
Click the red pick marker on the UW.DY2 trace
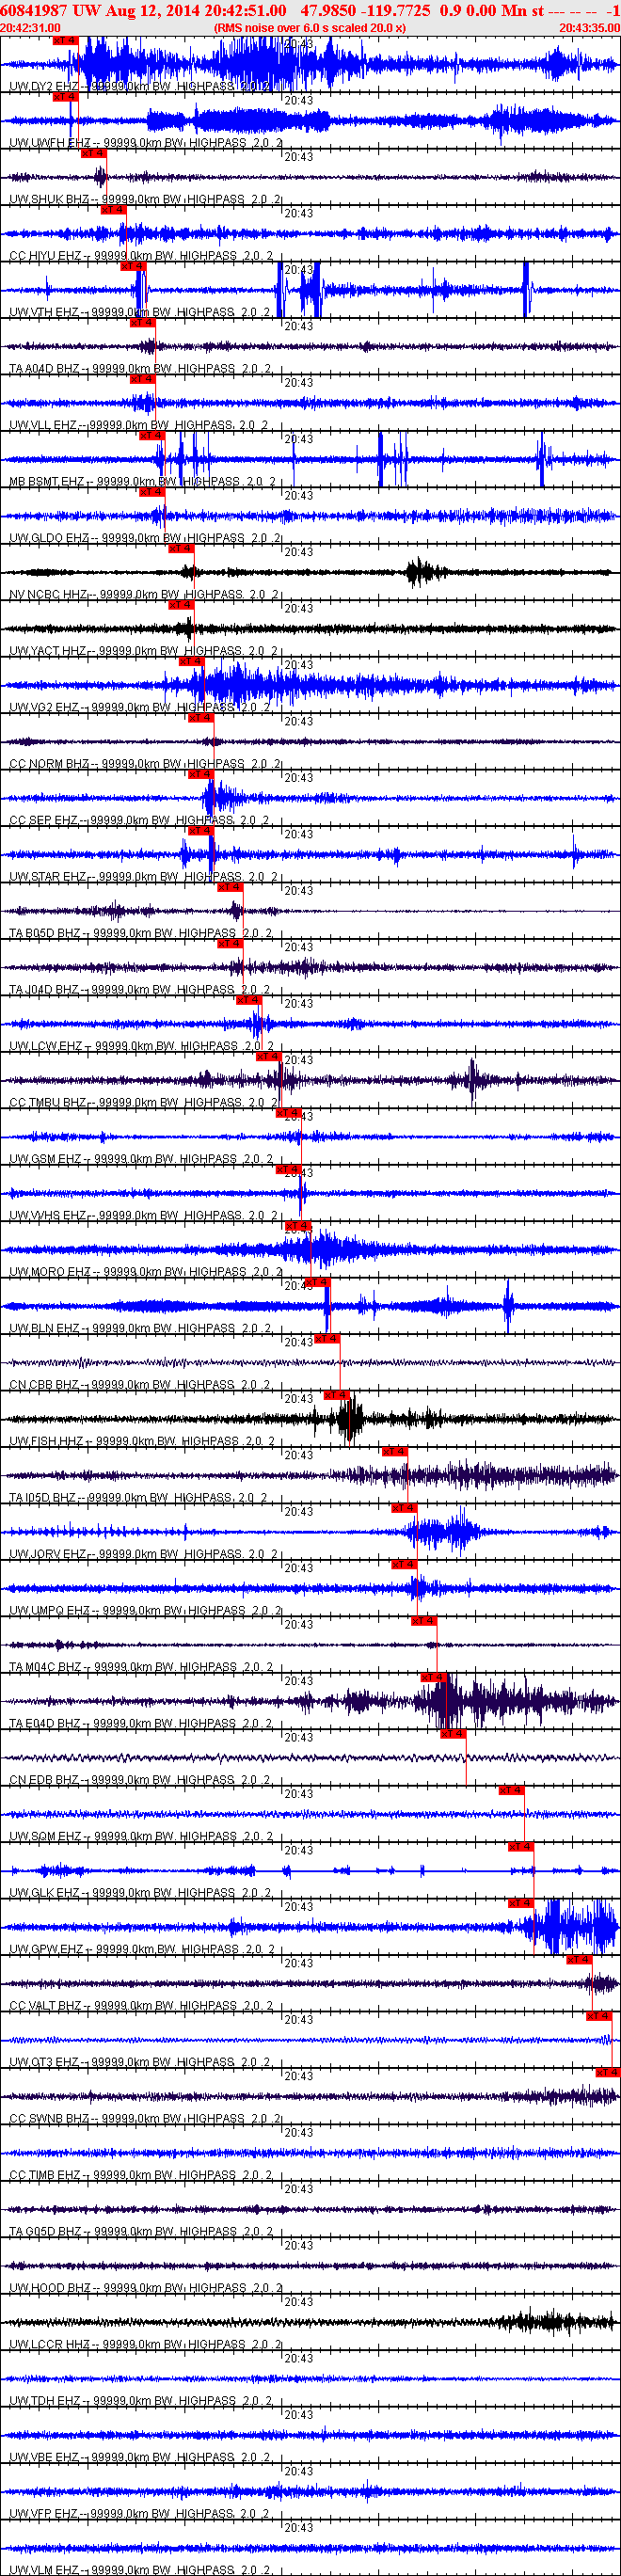tap(65, 41)
